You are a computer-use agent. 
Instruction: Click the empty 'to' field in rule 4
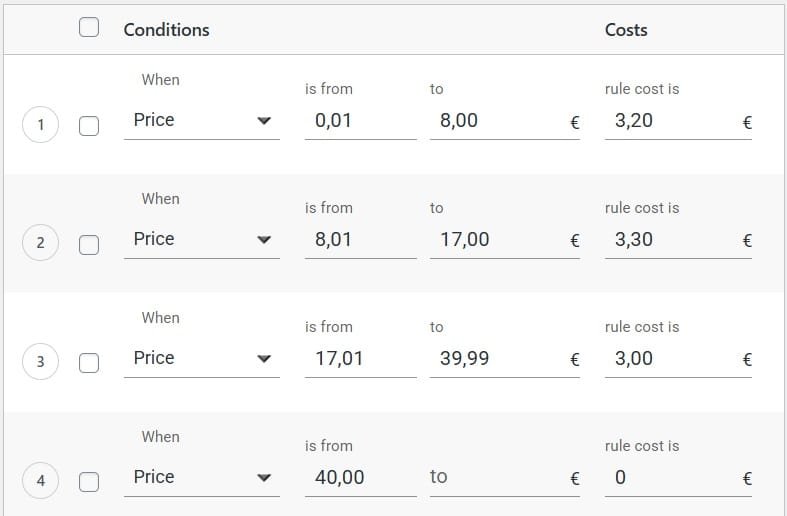(x=497, y=478)
